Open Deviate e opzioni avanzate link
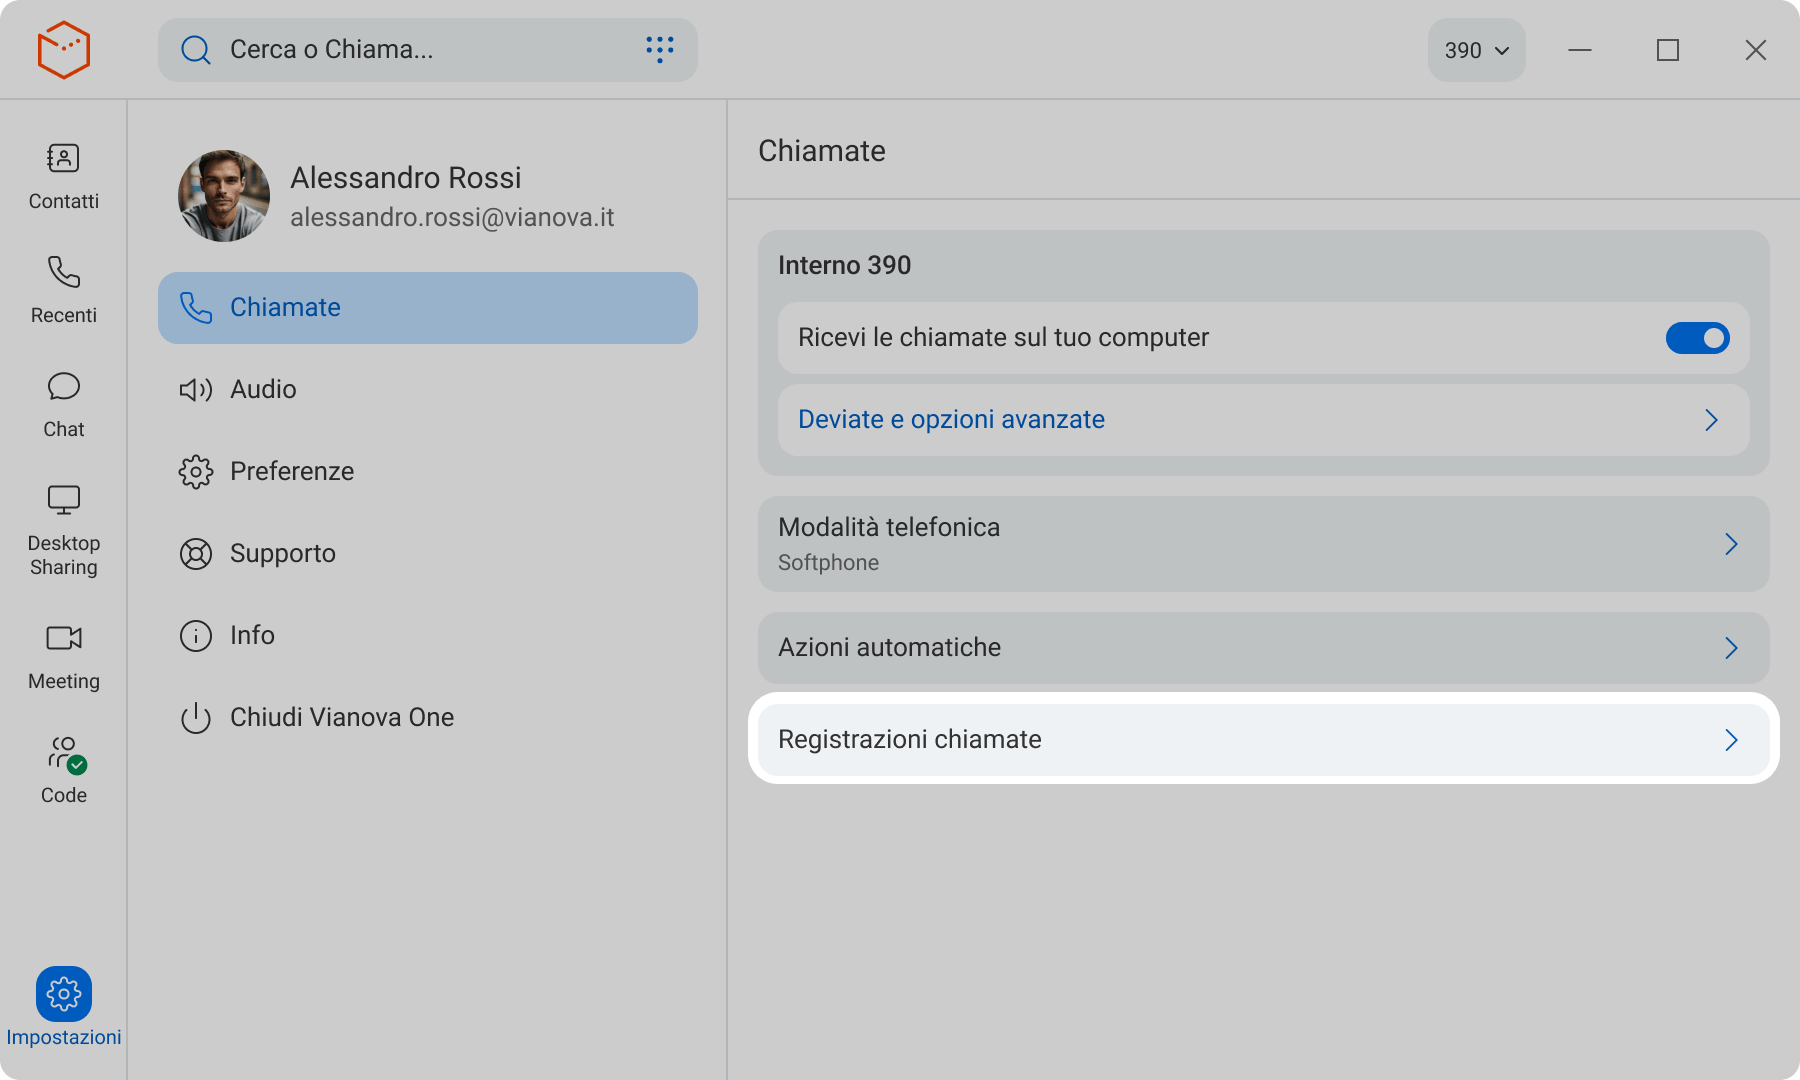The height and width of the screenshot is (1080, 1800). click(x=951, y=420)
